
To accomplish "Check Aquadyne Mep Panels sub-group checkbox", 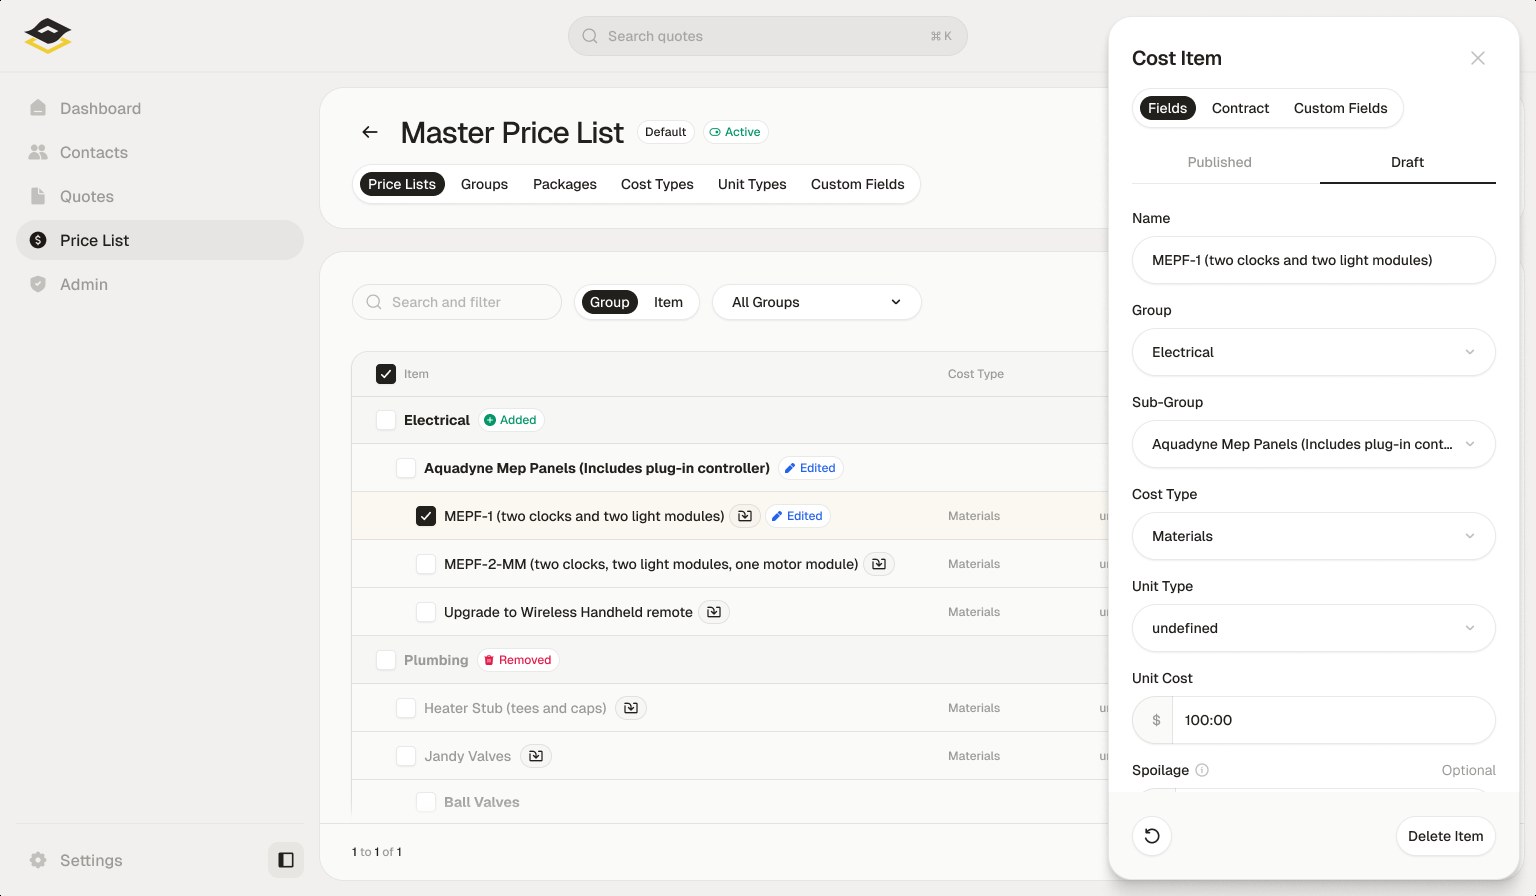I will point(406,468).
